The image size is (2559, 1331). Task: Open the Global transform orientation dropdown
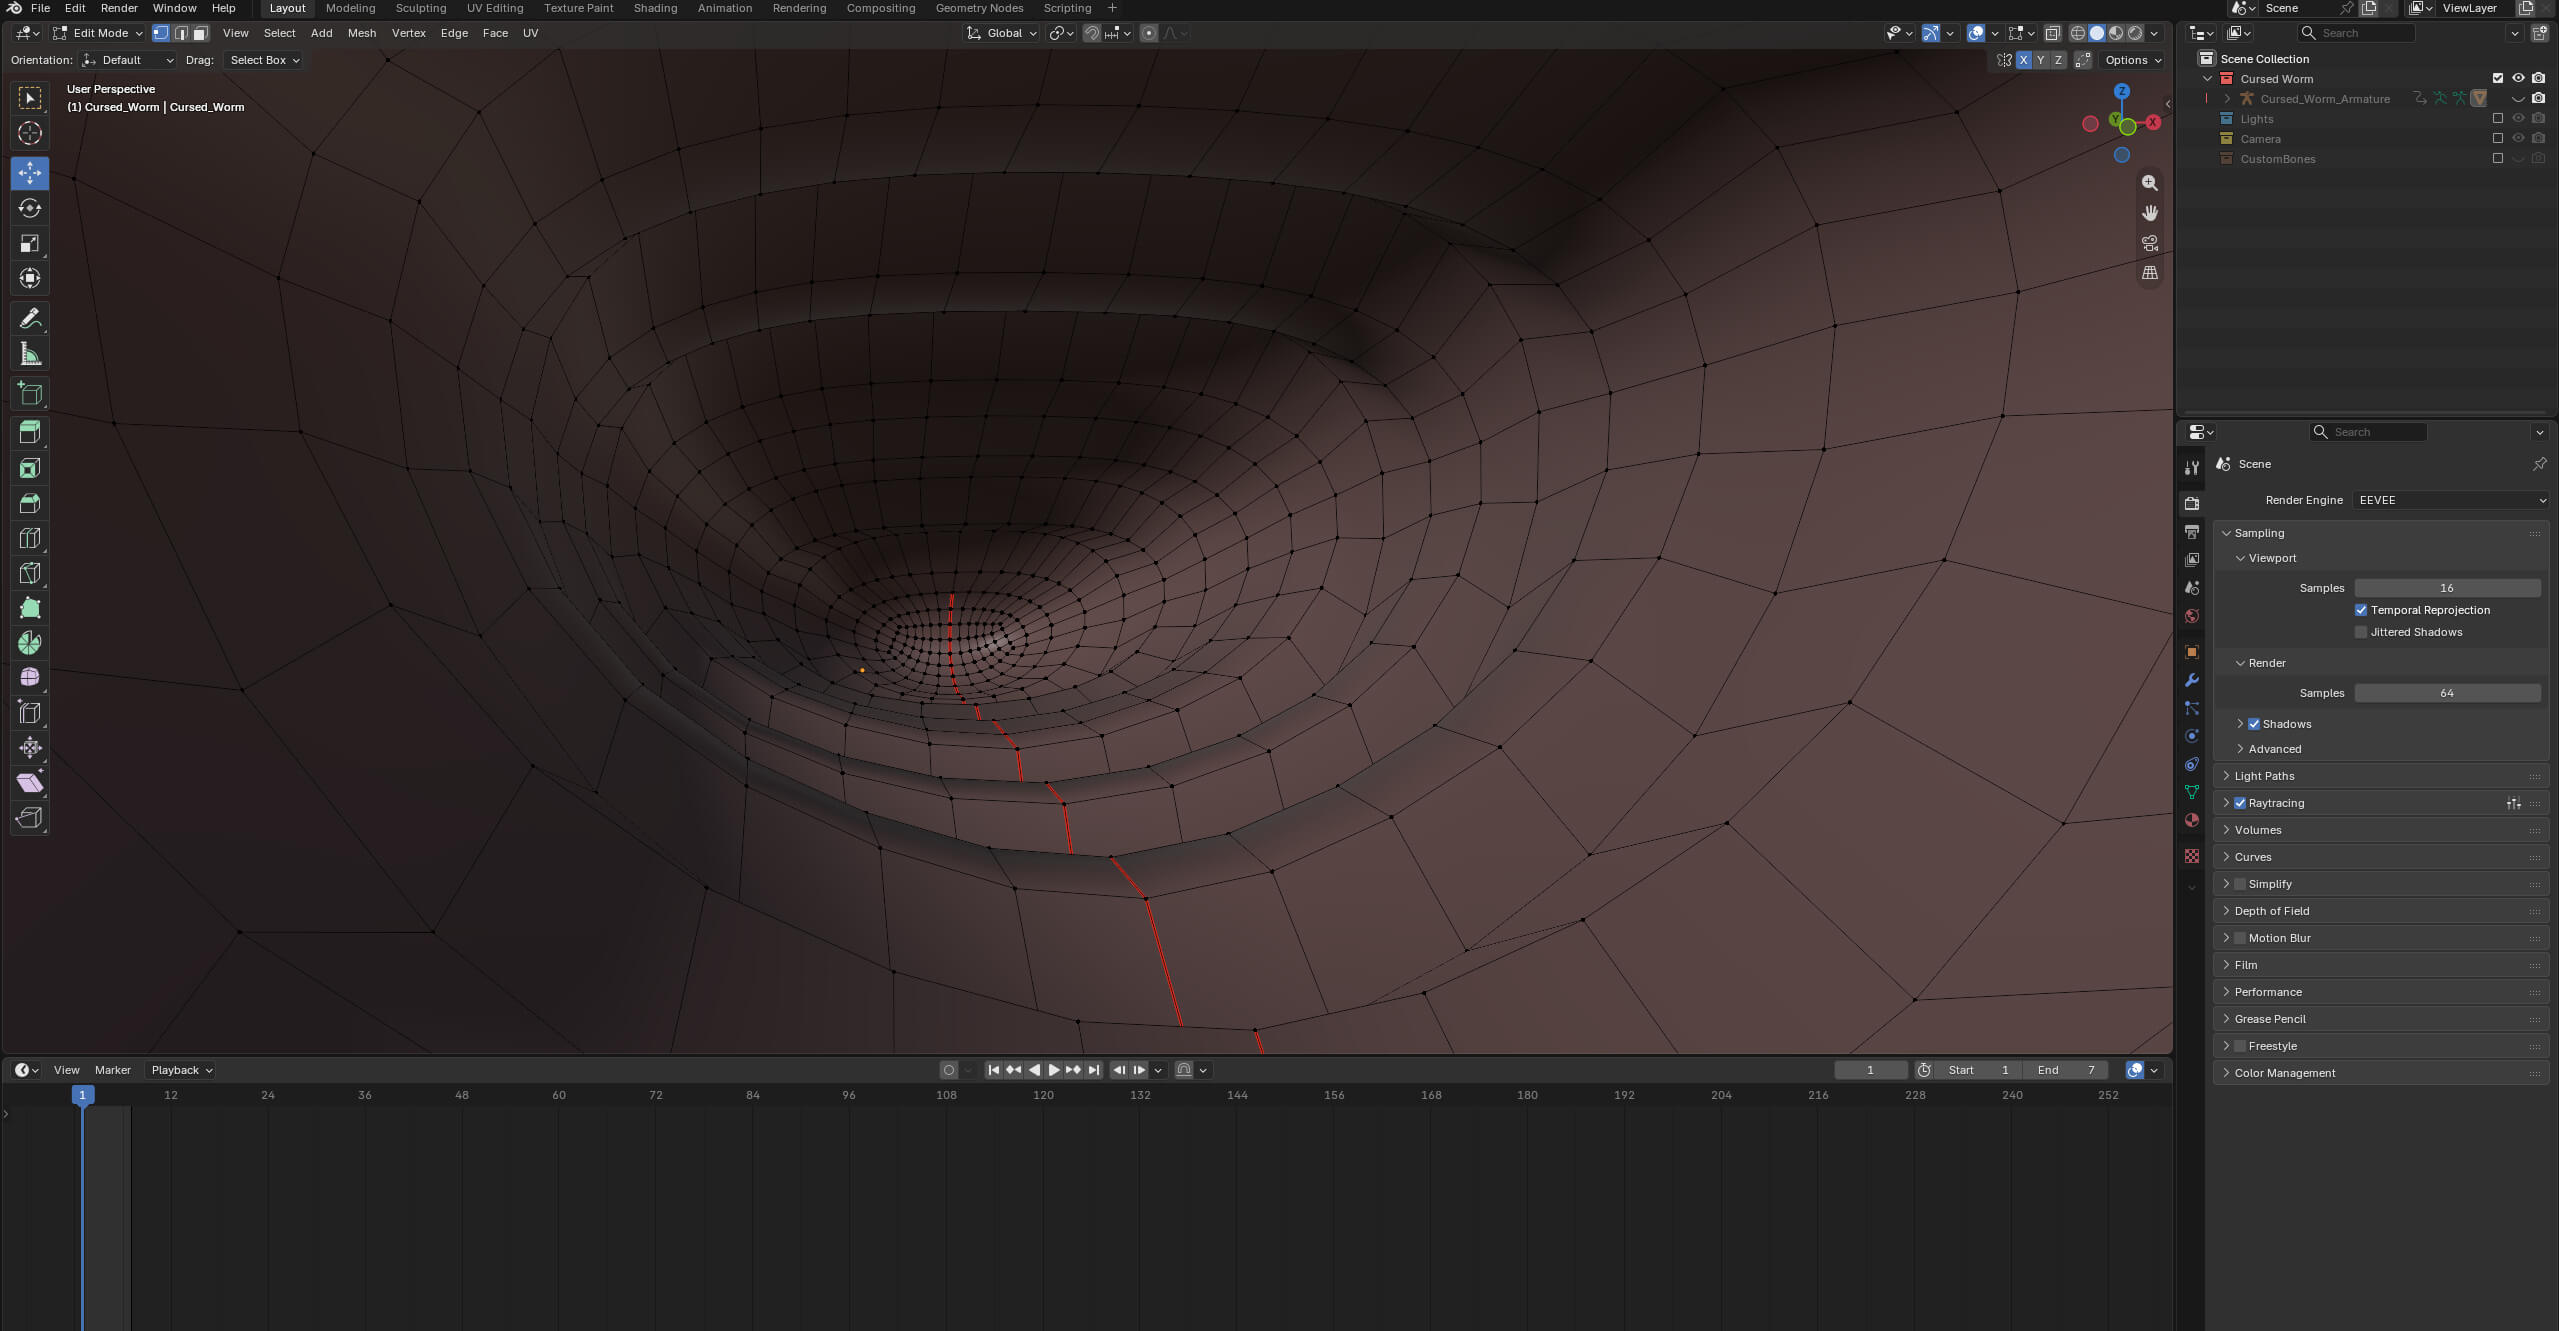(1001, 33)
